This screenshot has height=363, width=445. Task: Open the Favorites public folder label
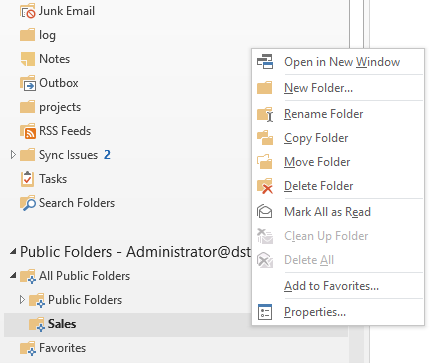pyautogui.click(x=63, y=348)
